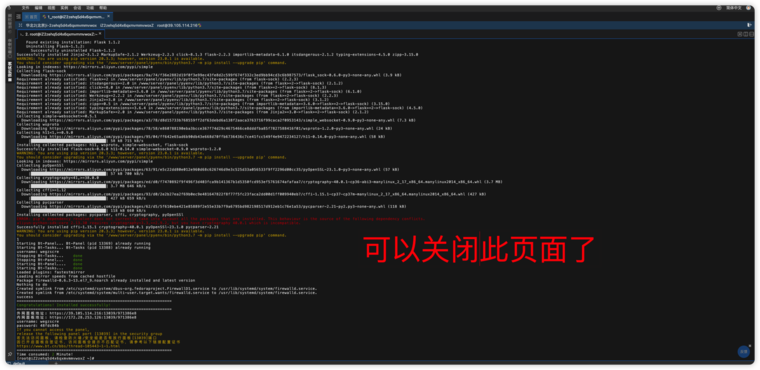Open the 编辑 (Edit) menu
The image size is (760, 370).
pos(38,8)
